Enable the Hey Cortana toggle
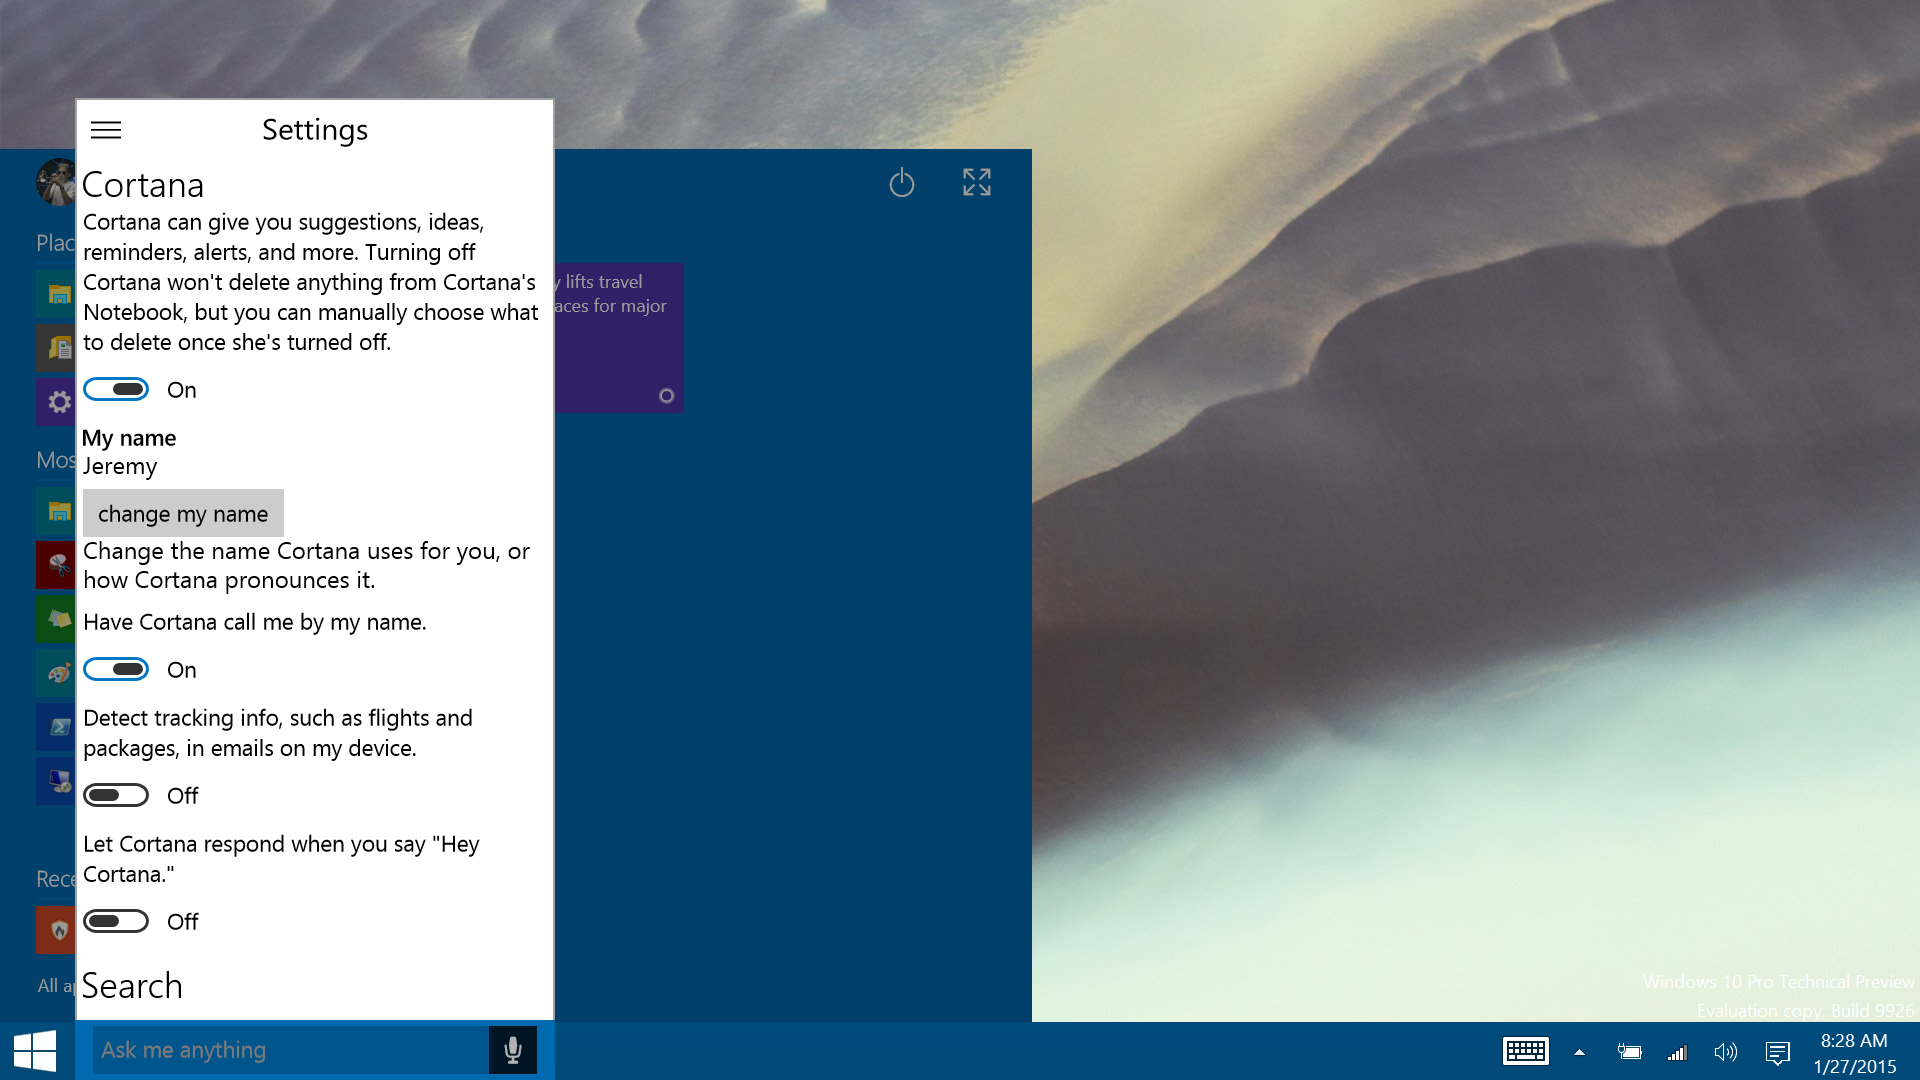This screenshot has width=1920, height=1080. pyautogui.click(x=116, y=921)
